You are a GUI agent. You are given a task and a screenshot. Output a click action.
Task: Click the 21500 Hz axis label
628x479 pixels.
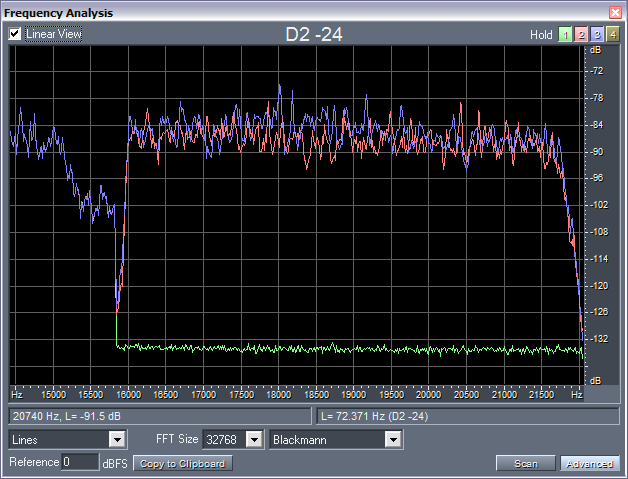pyautogui.click(x=541, y=395)
